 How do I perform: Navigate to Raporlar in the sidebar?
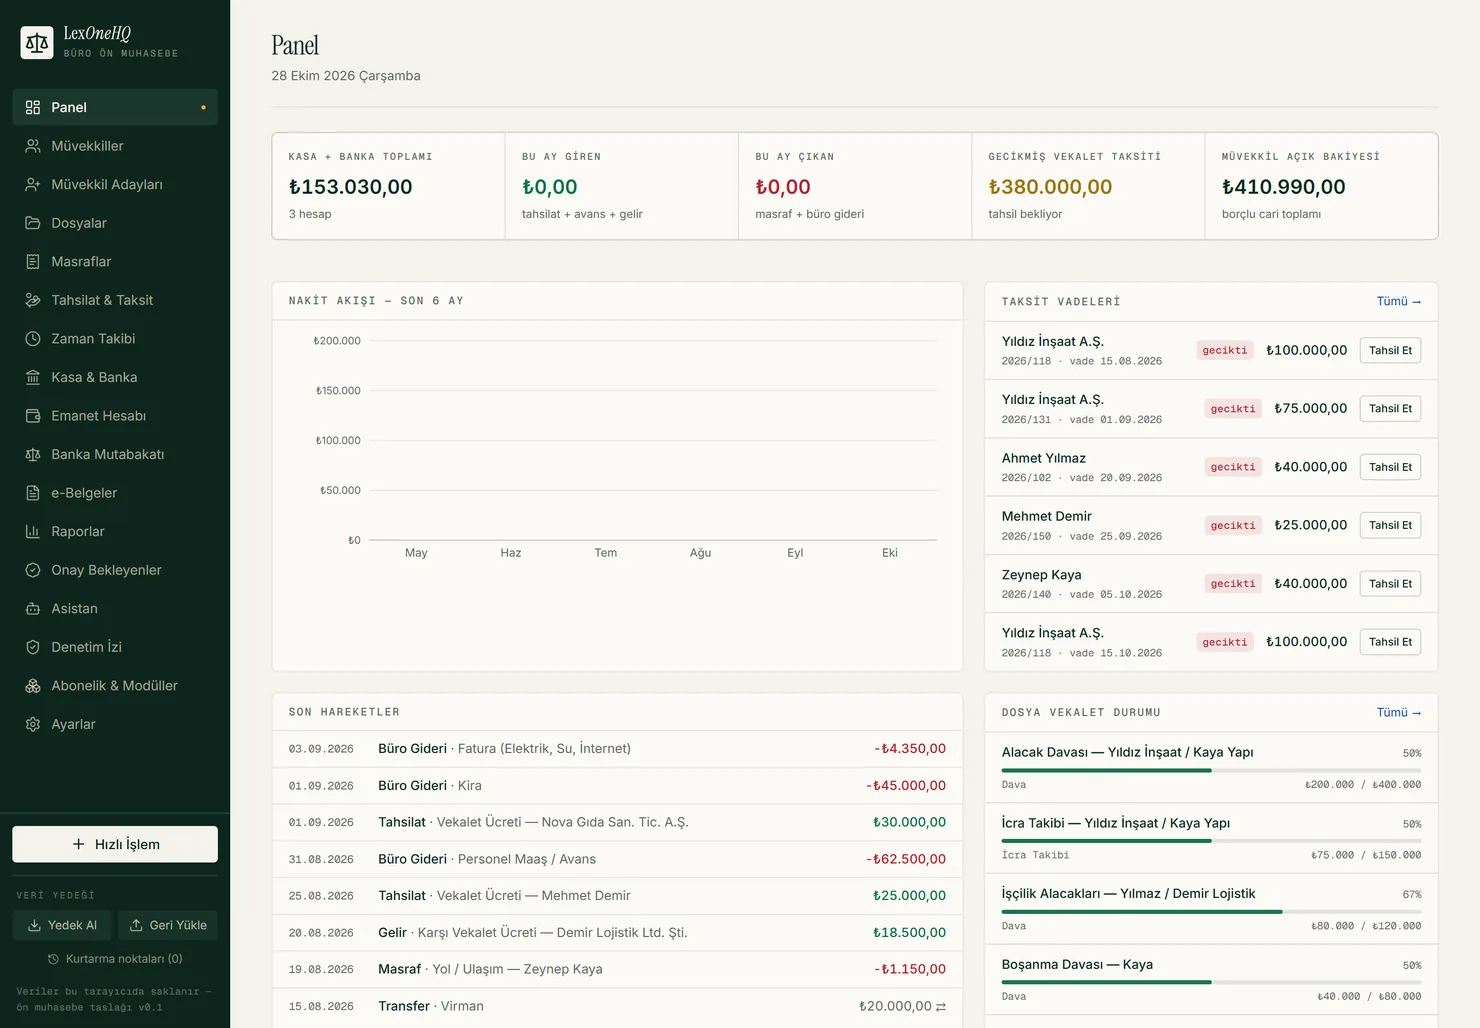[x=115, y=531]
